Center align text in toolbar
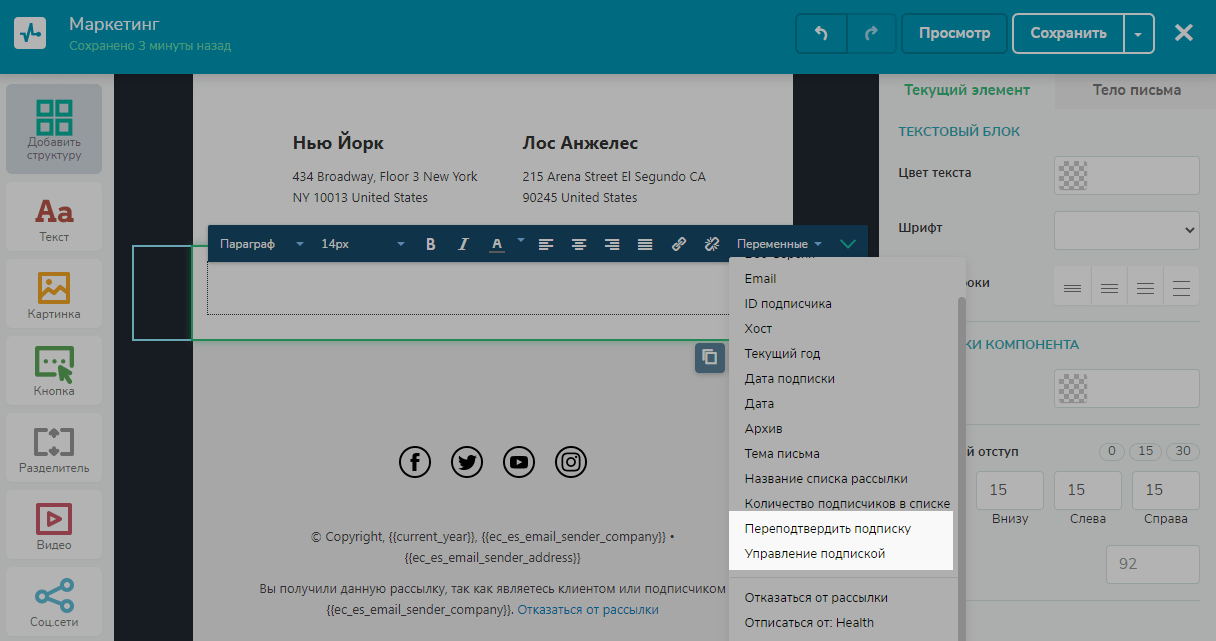Screen dimensions: 1216x641 click(x=579, y=244)
